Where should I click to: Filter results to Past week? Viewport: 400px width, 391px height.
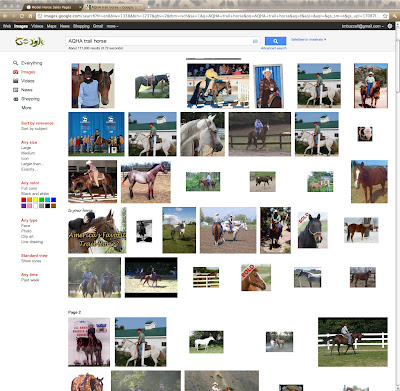[30, 280]
